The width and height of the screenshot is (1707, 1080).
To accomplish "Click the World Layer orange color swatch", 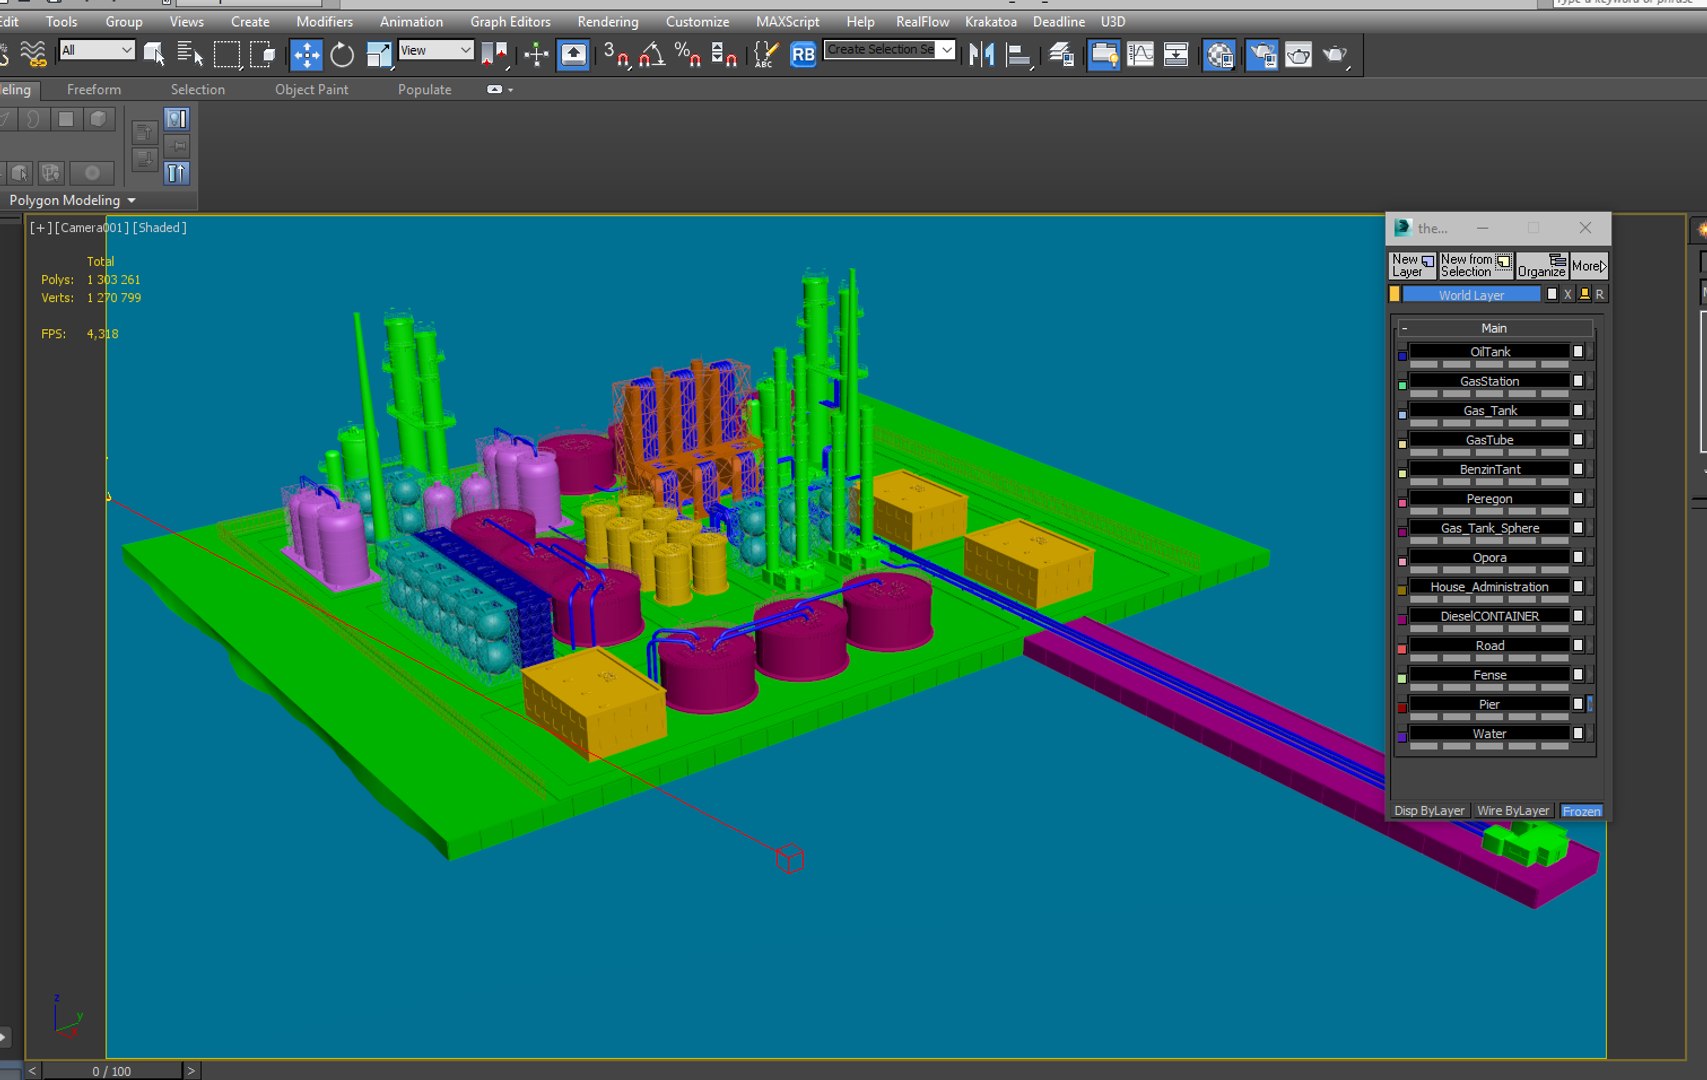I will [x=1395, y=294].
